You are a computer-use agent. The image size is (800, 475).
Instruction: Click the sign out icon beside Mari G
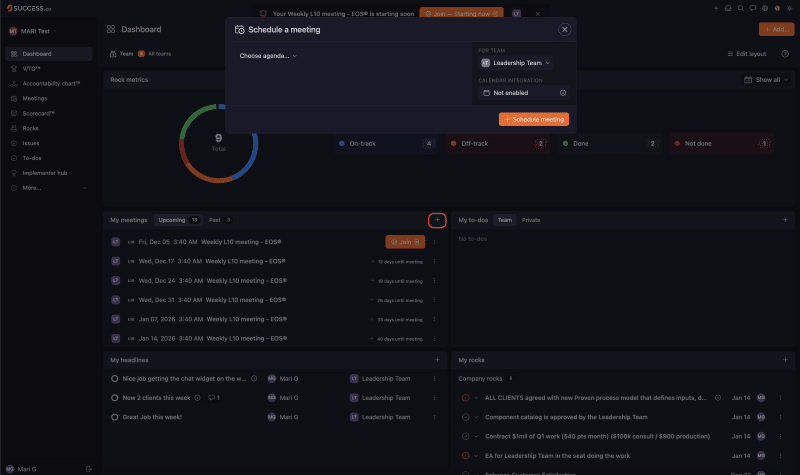89,469
